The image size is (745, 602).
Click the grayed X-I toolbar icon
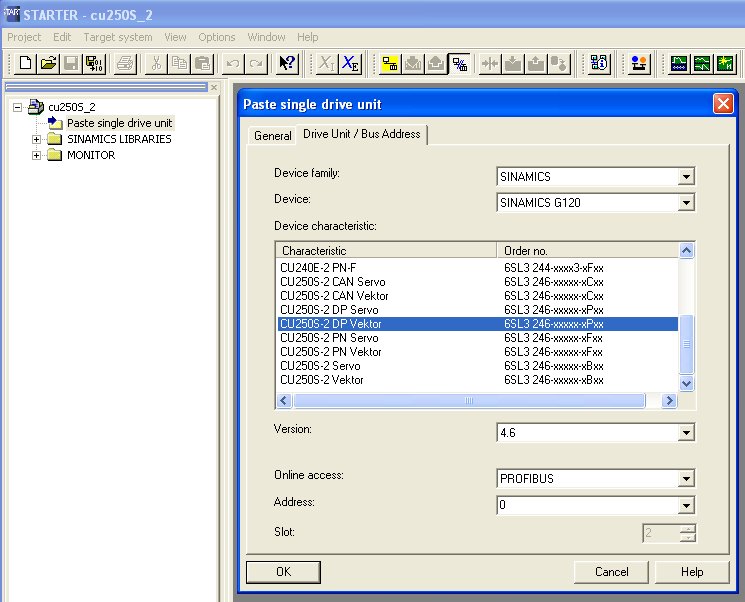click(326, 63)
